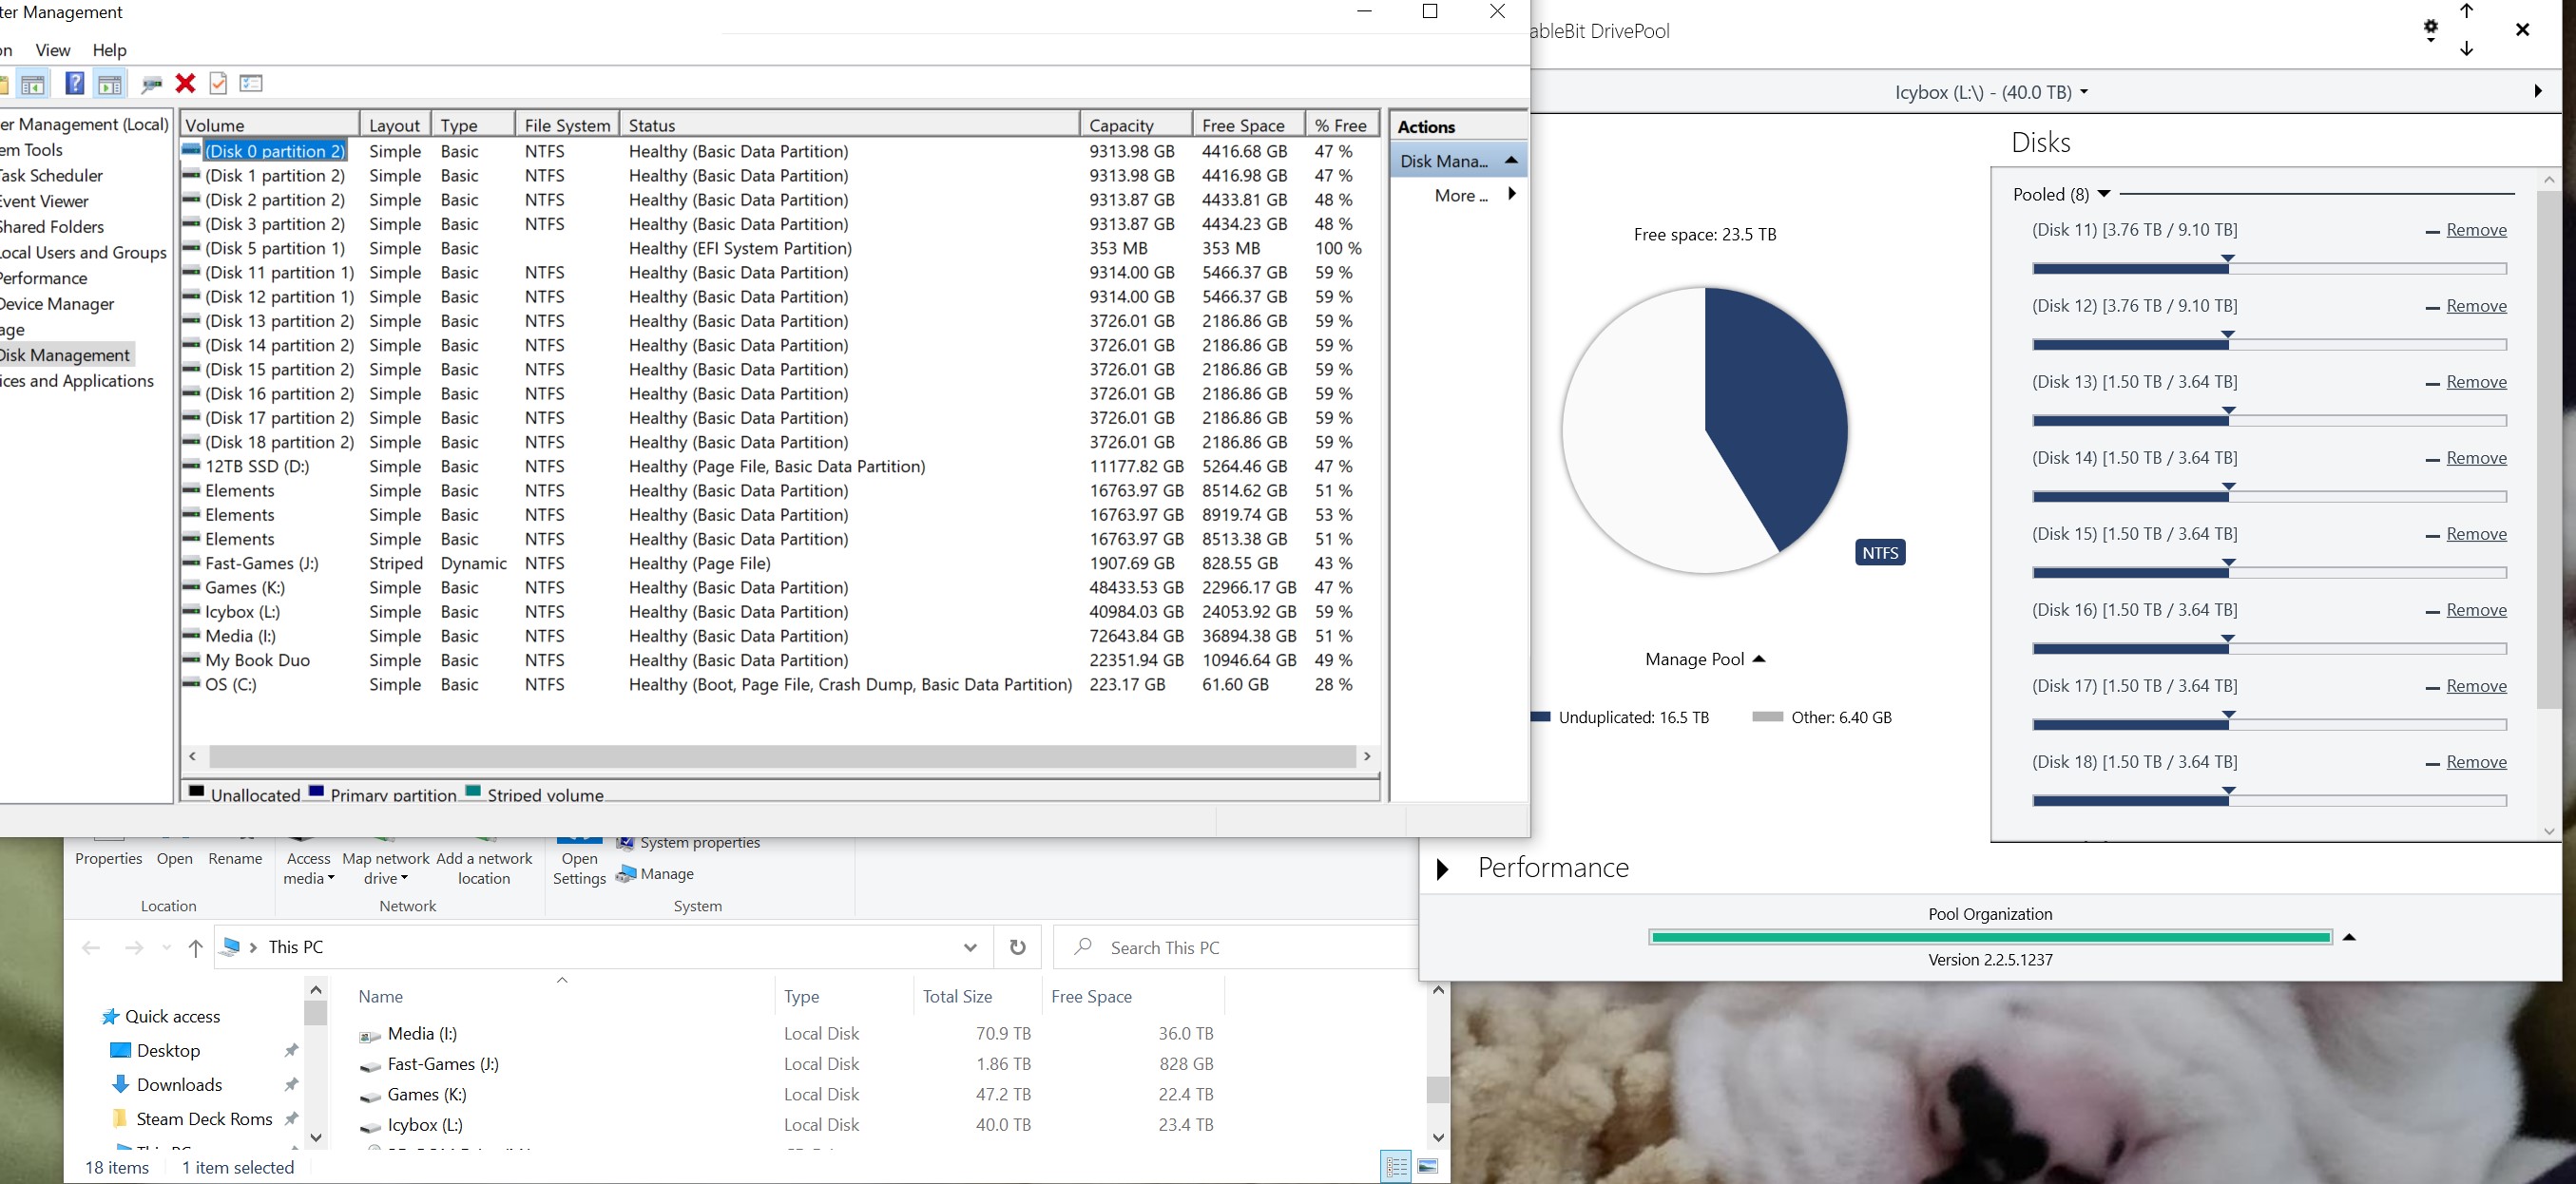Open the Help menu in Computer Management
Viewport: 2576px width, 1184px height.
tap(110, 50)
